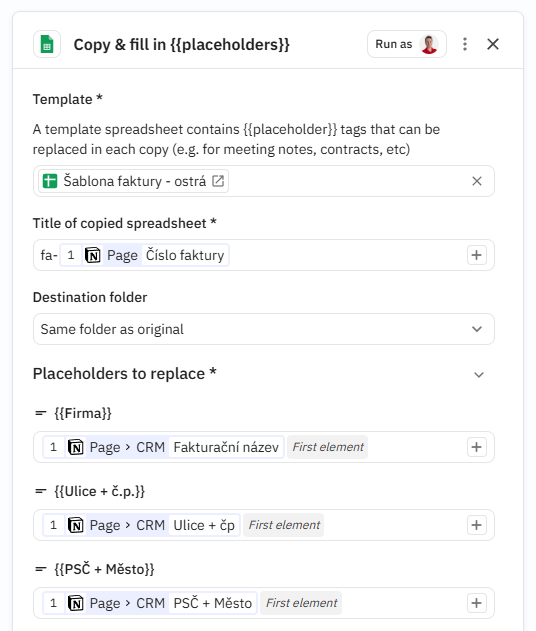The image size is (536, 631).
Task: Click the Google Sheets icon in header
Action: 47,44
